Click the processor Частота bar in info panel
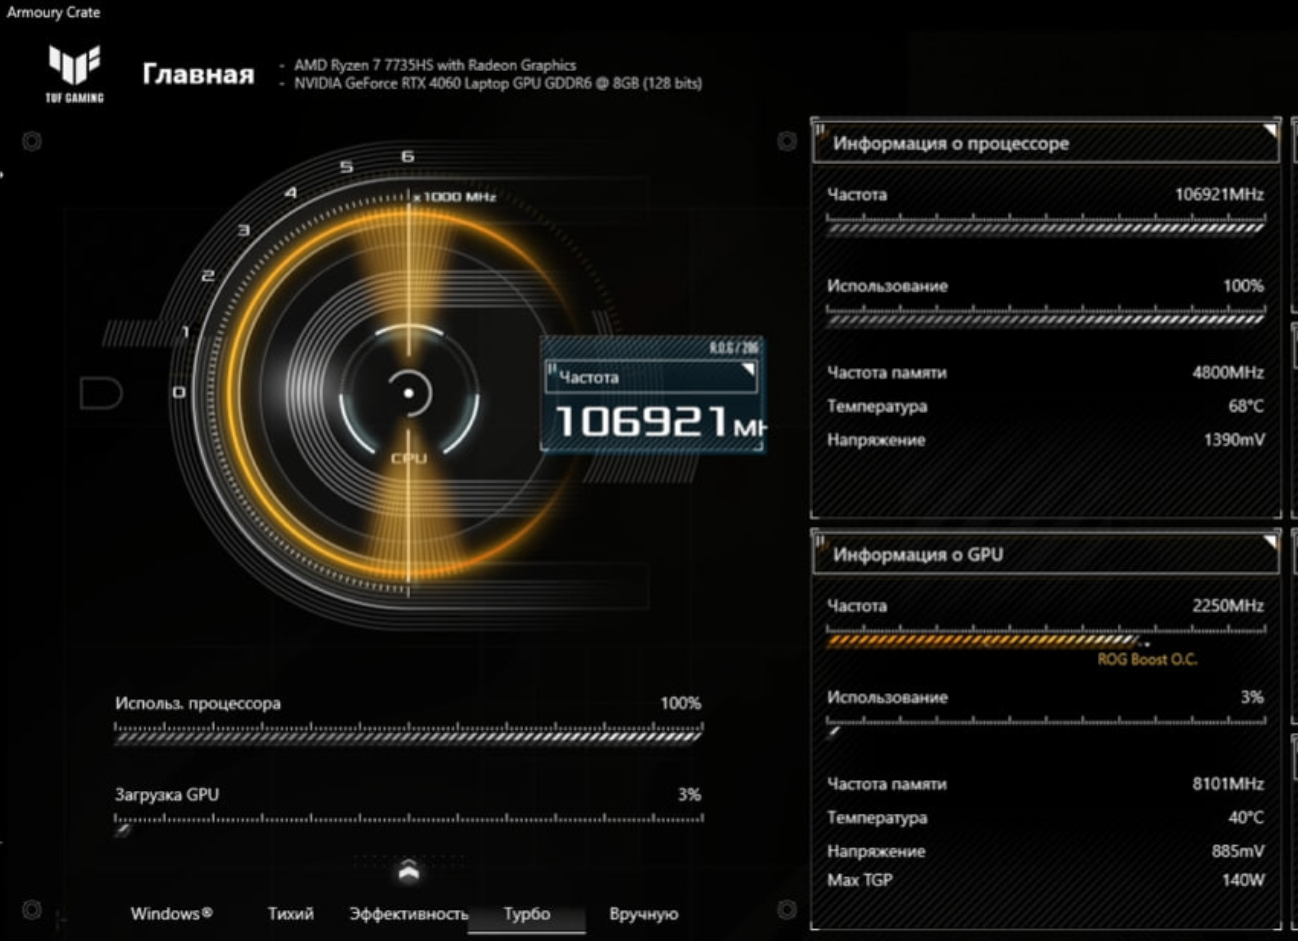This screenshot has height=941, width=1298. coord(1045,224)
